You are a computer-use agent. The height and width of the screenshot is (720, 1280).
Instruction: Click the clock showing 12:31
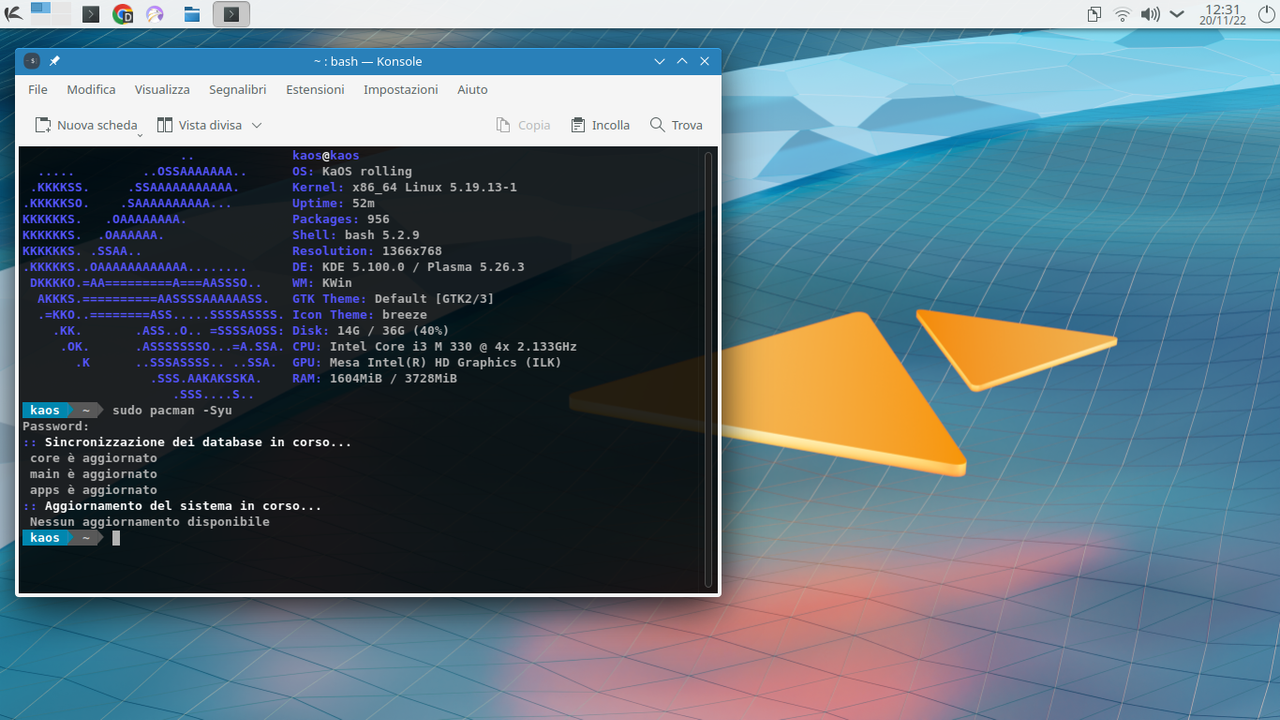click(x=1223, y=14)
